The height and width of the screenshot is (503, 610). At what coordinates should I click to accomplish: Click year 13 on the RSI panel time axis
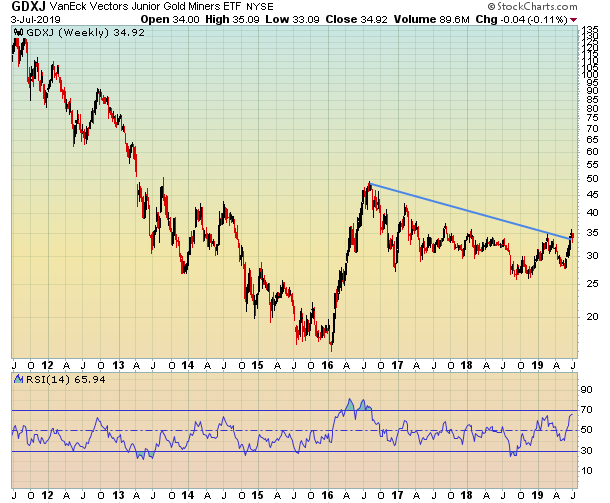[118, 495]
